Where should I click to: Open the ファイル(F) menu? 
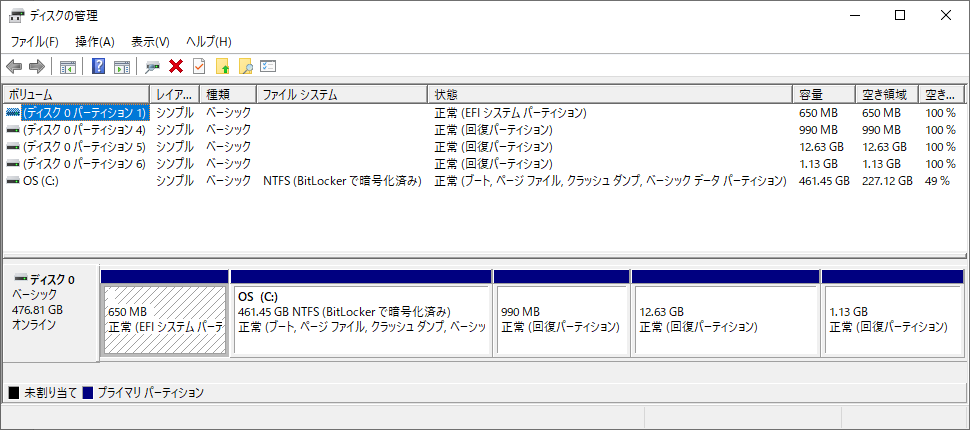pos(35,42)
